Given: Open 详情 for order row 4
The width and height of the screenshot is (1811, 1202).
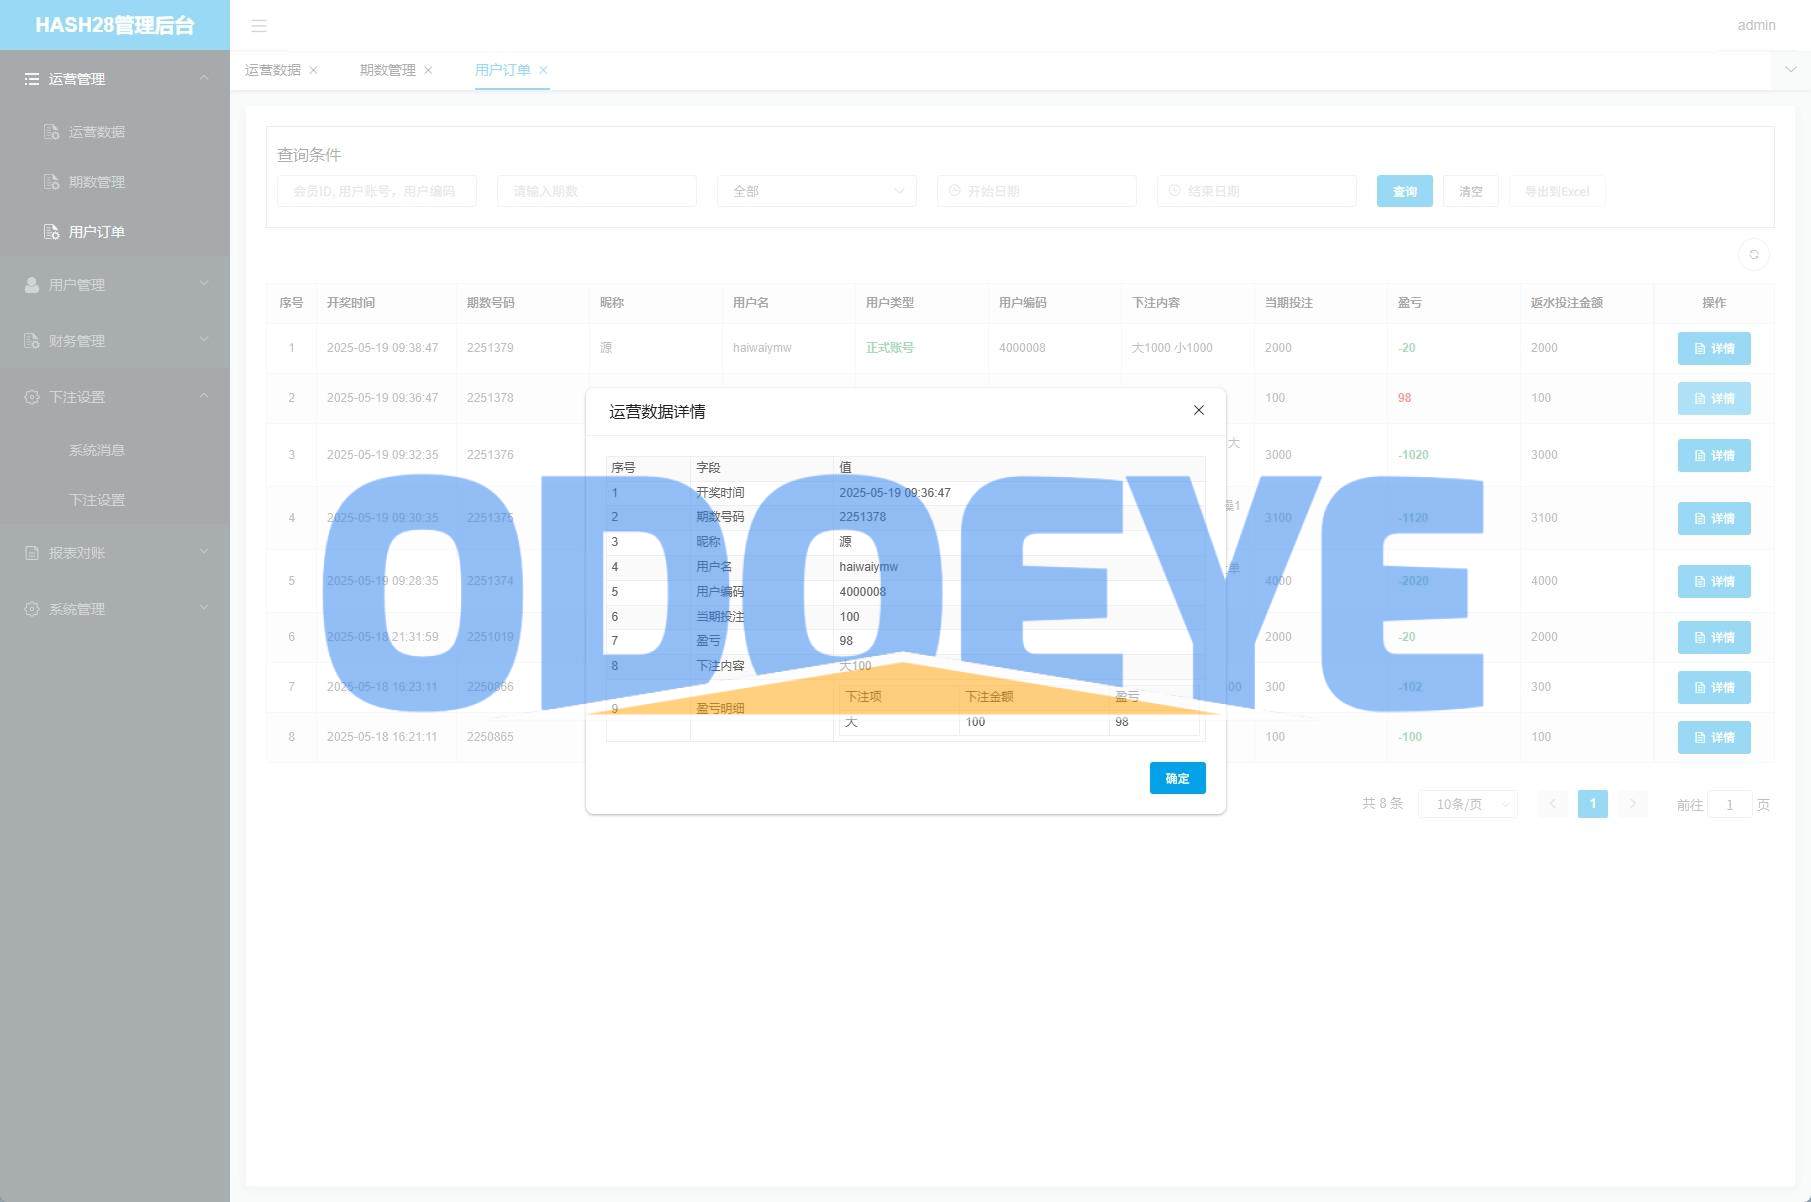Looking at the screenshot, I should tap(1714, 518).
